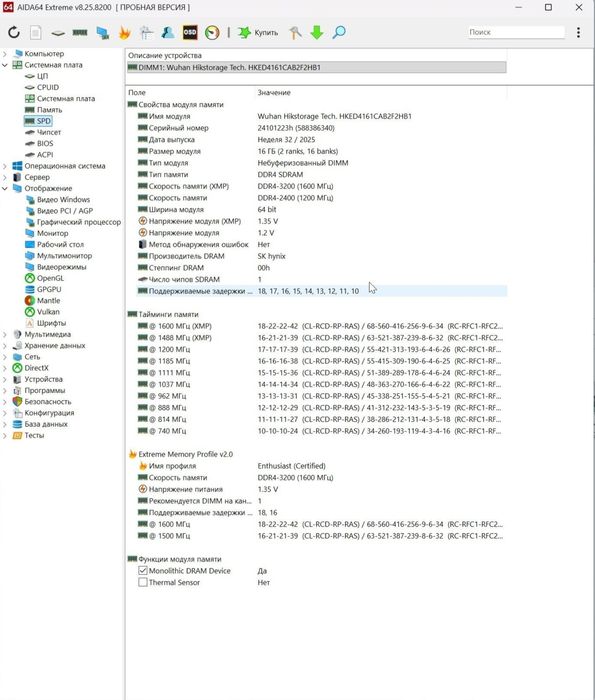This screenshot has height=700, width=595.
Task: Click the Refresh toolbar icon
Action: [x=14, y=32]
